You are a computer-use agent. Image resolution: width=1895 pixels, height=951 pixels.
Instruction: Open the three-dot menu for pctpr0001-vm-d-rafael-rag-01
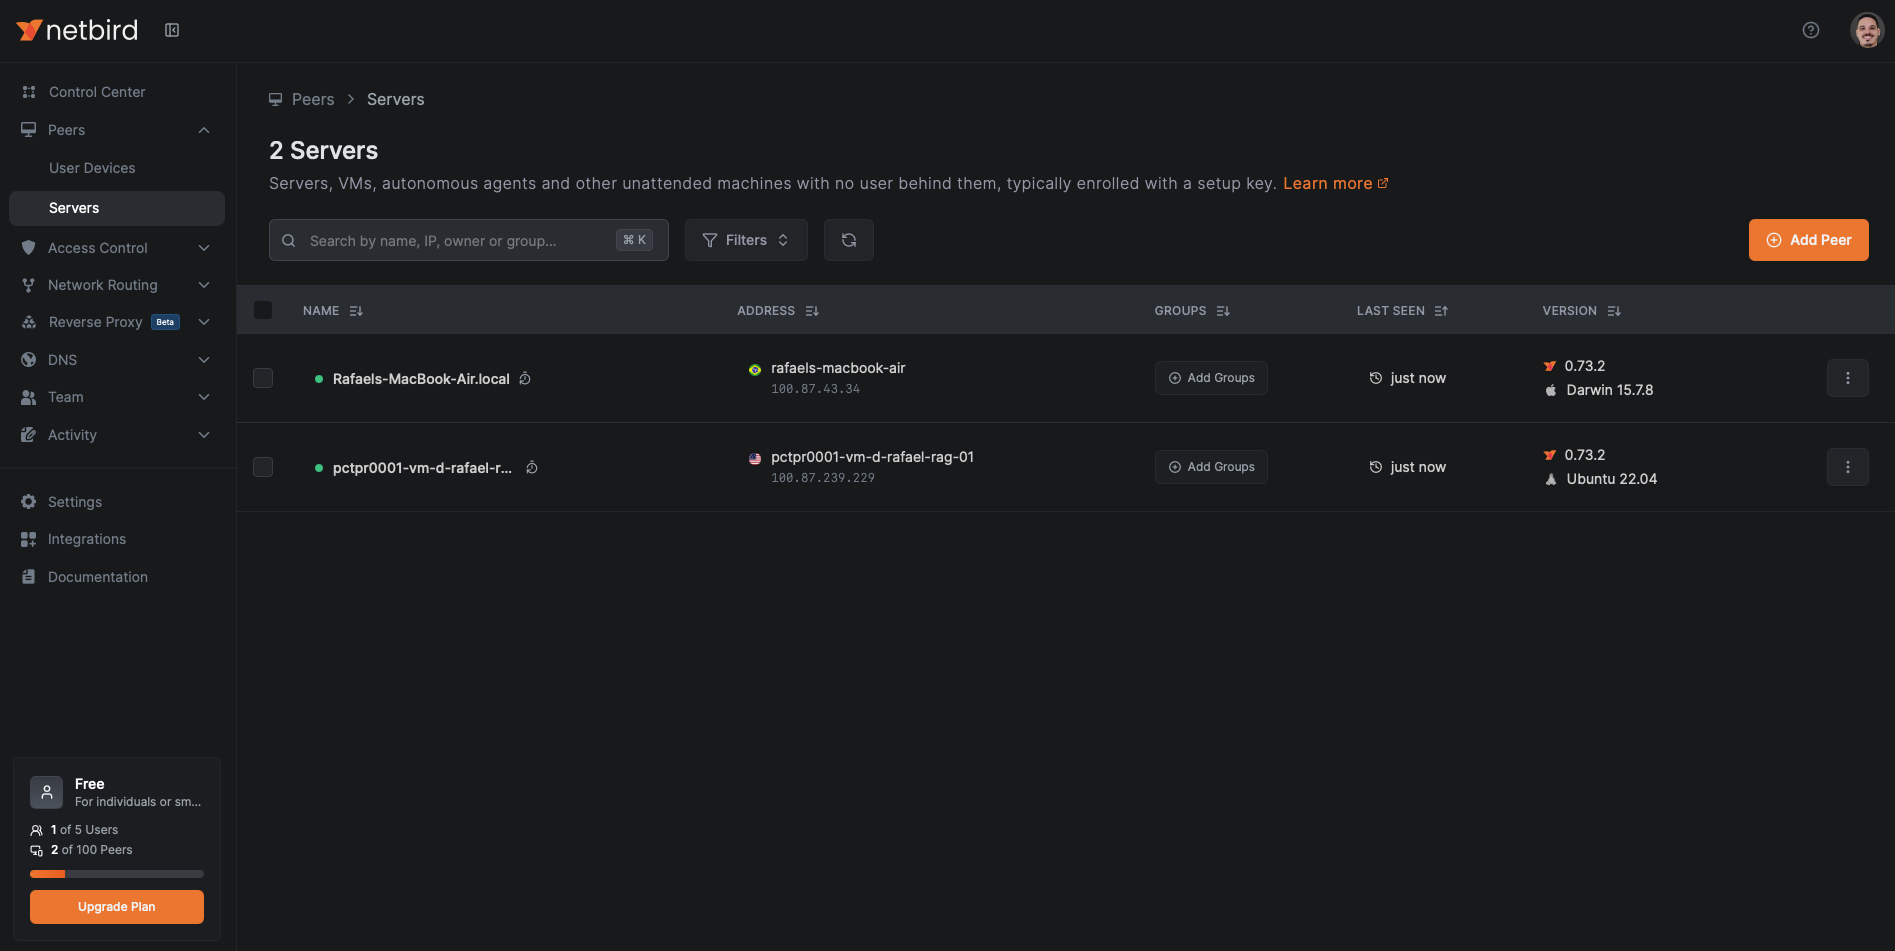pyautogui.click(x=1848, y=467)
